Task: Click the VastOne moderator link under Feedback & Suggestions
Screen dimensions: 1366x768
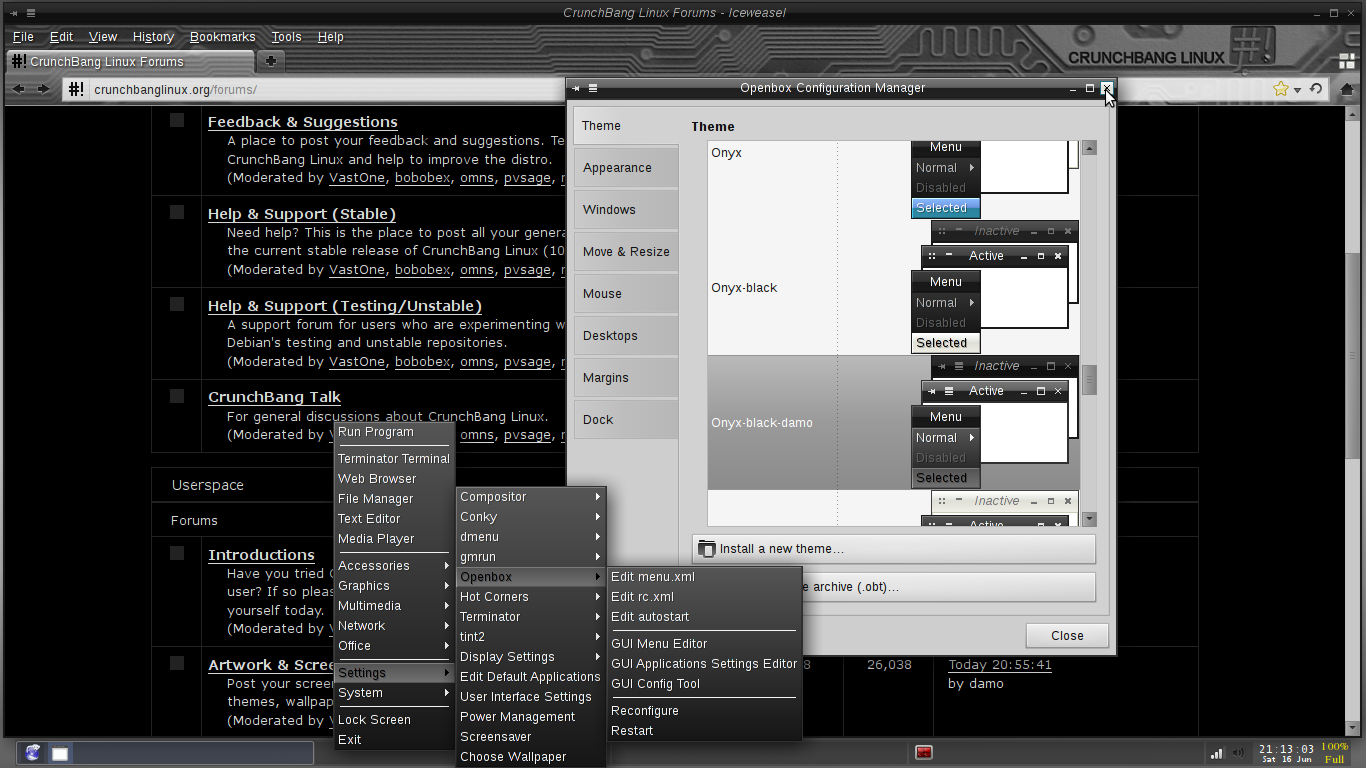Action: point(357,178)
